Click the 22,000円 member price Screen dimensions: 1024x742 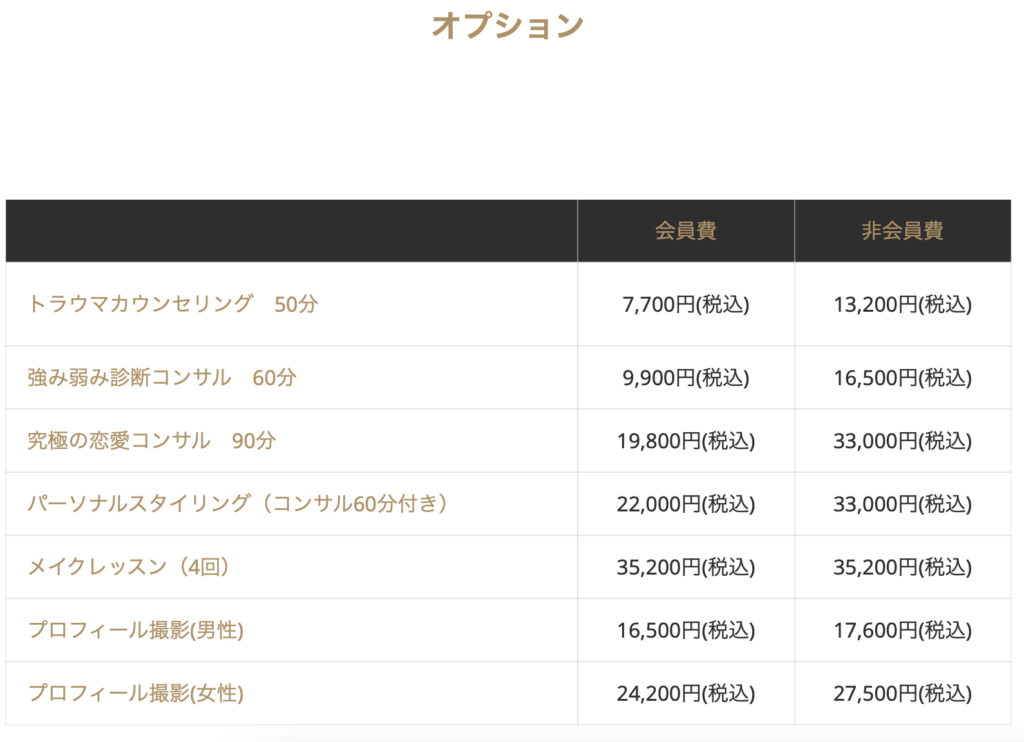coord(685,504)
